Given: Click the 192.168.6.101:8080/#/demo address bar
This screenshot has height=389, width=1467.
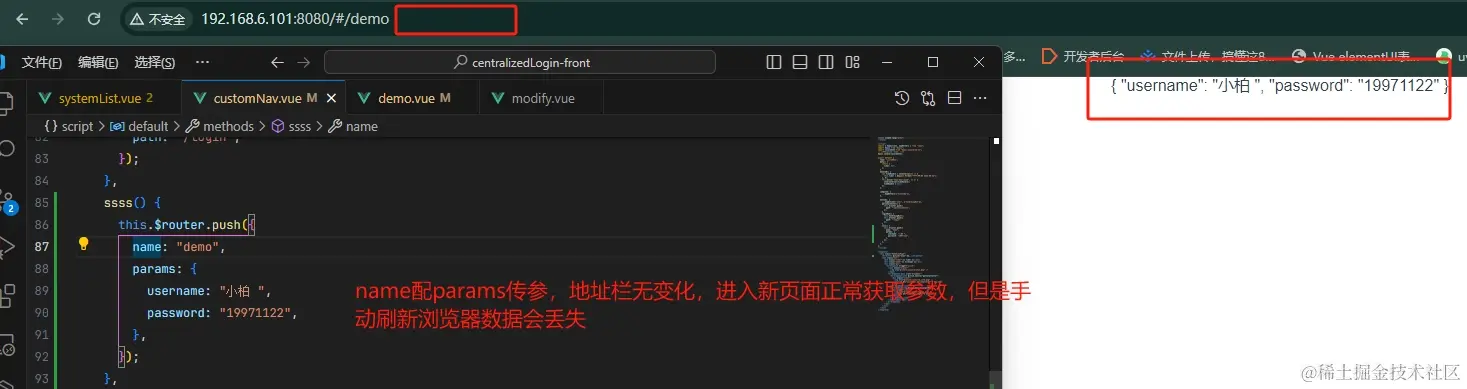Looking at the screenshot, I should coord(295,19).
